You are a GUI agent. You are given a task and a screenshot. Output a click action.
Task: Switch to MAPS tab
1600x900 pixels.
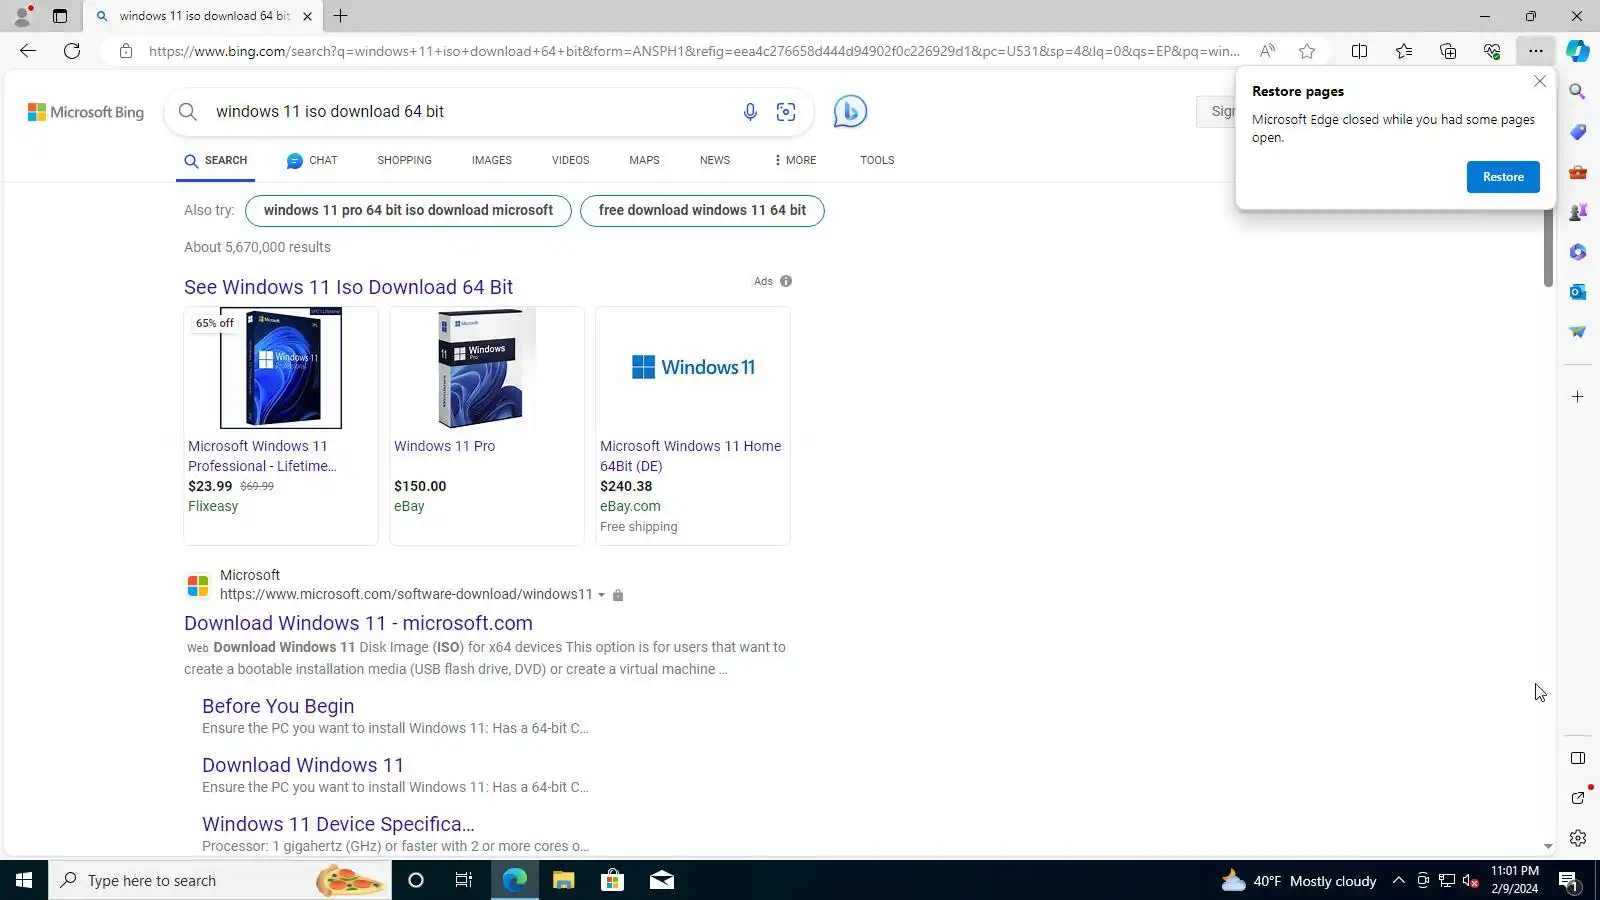click(644, 160)
